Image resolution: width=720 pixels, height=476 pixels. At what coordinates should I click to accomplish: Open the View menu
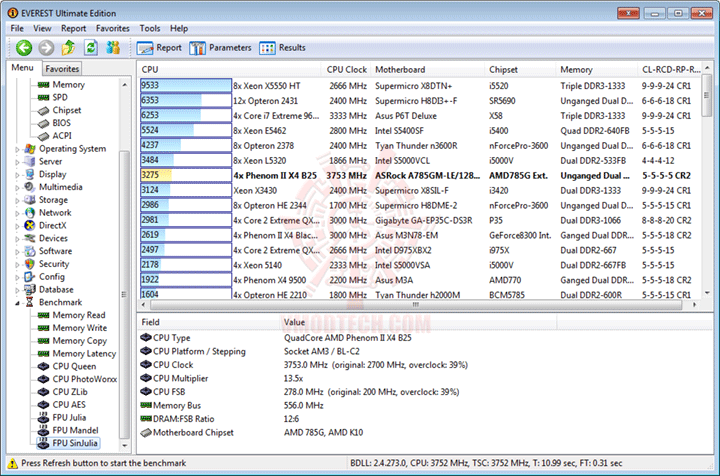pos(42,28)
